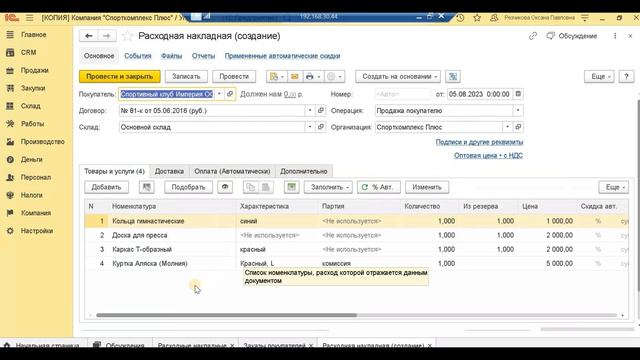Open Закупки section
The height and width of the screenshot is (360, 640).
33,88
